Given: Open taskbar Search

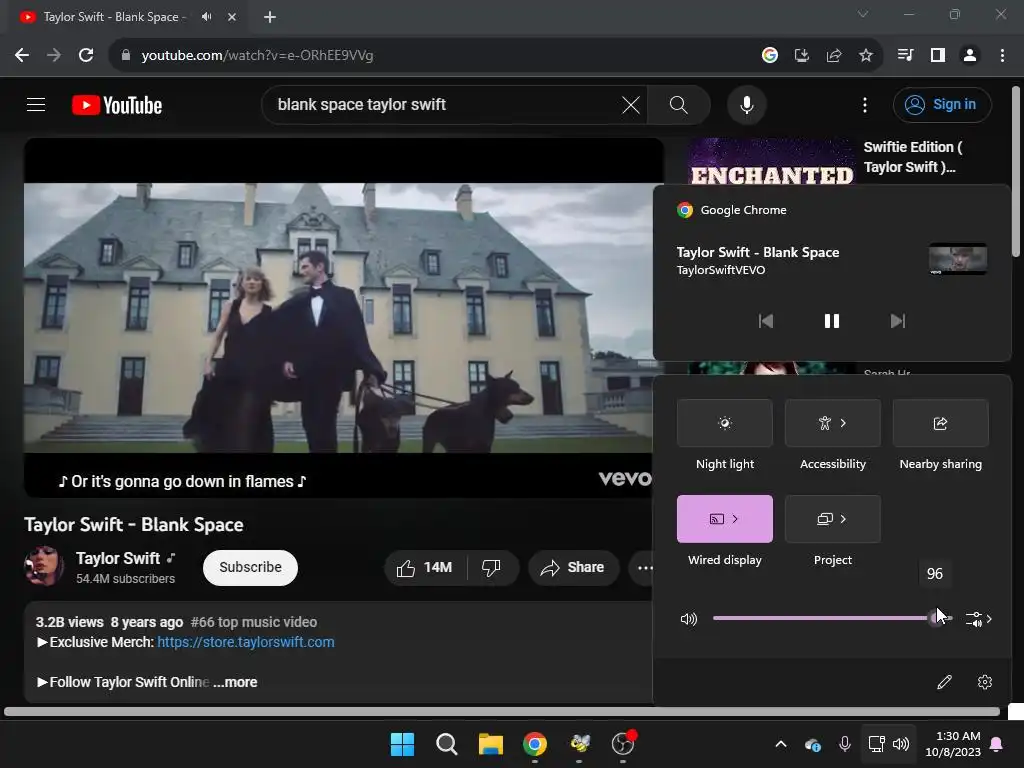Looking at the screenshot, I should pyautogui.click(x=447, y=744).
